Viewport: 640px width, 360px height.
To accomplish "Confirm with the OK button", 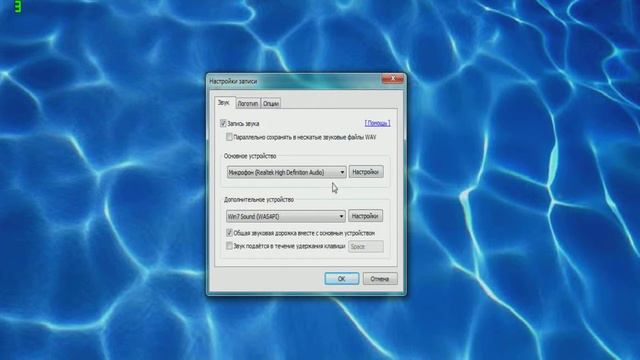I will 342,279.
